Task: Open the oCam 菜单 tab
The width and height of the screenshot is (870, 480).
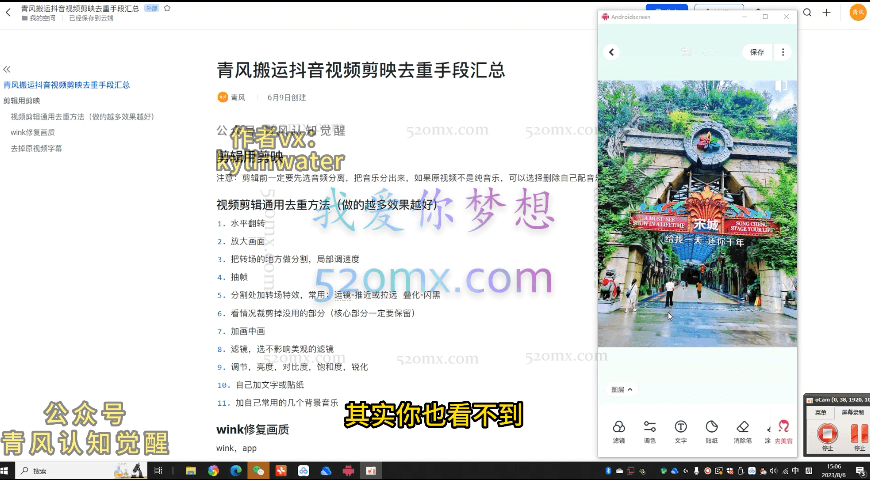Action: coord(821,412)
